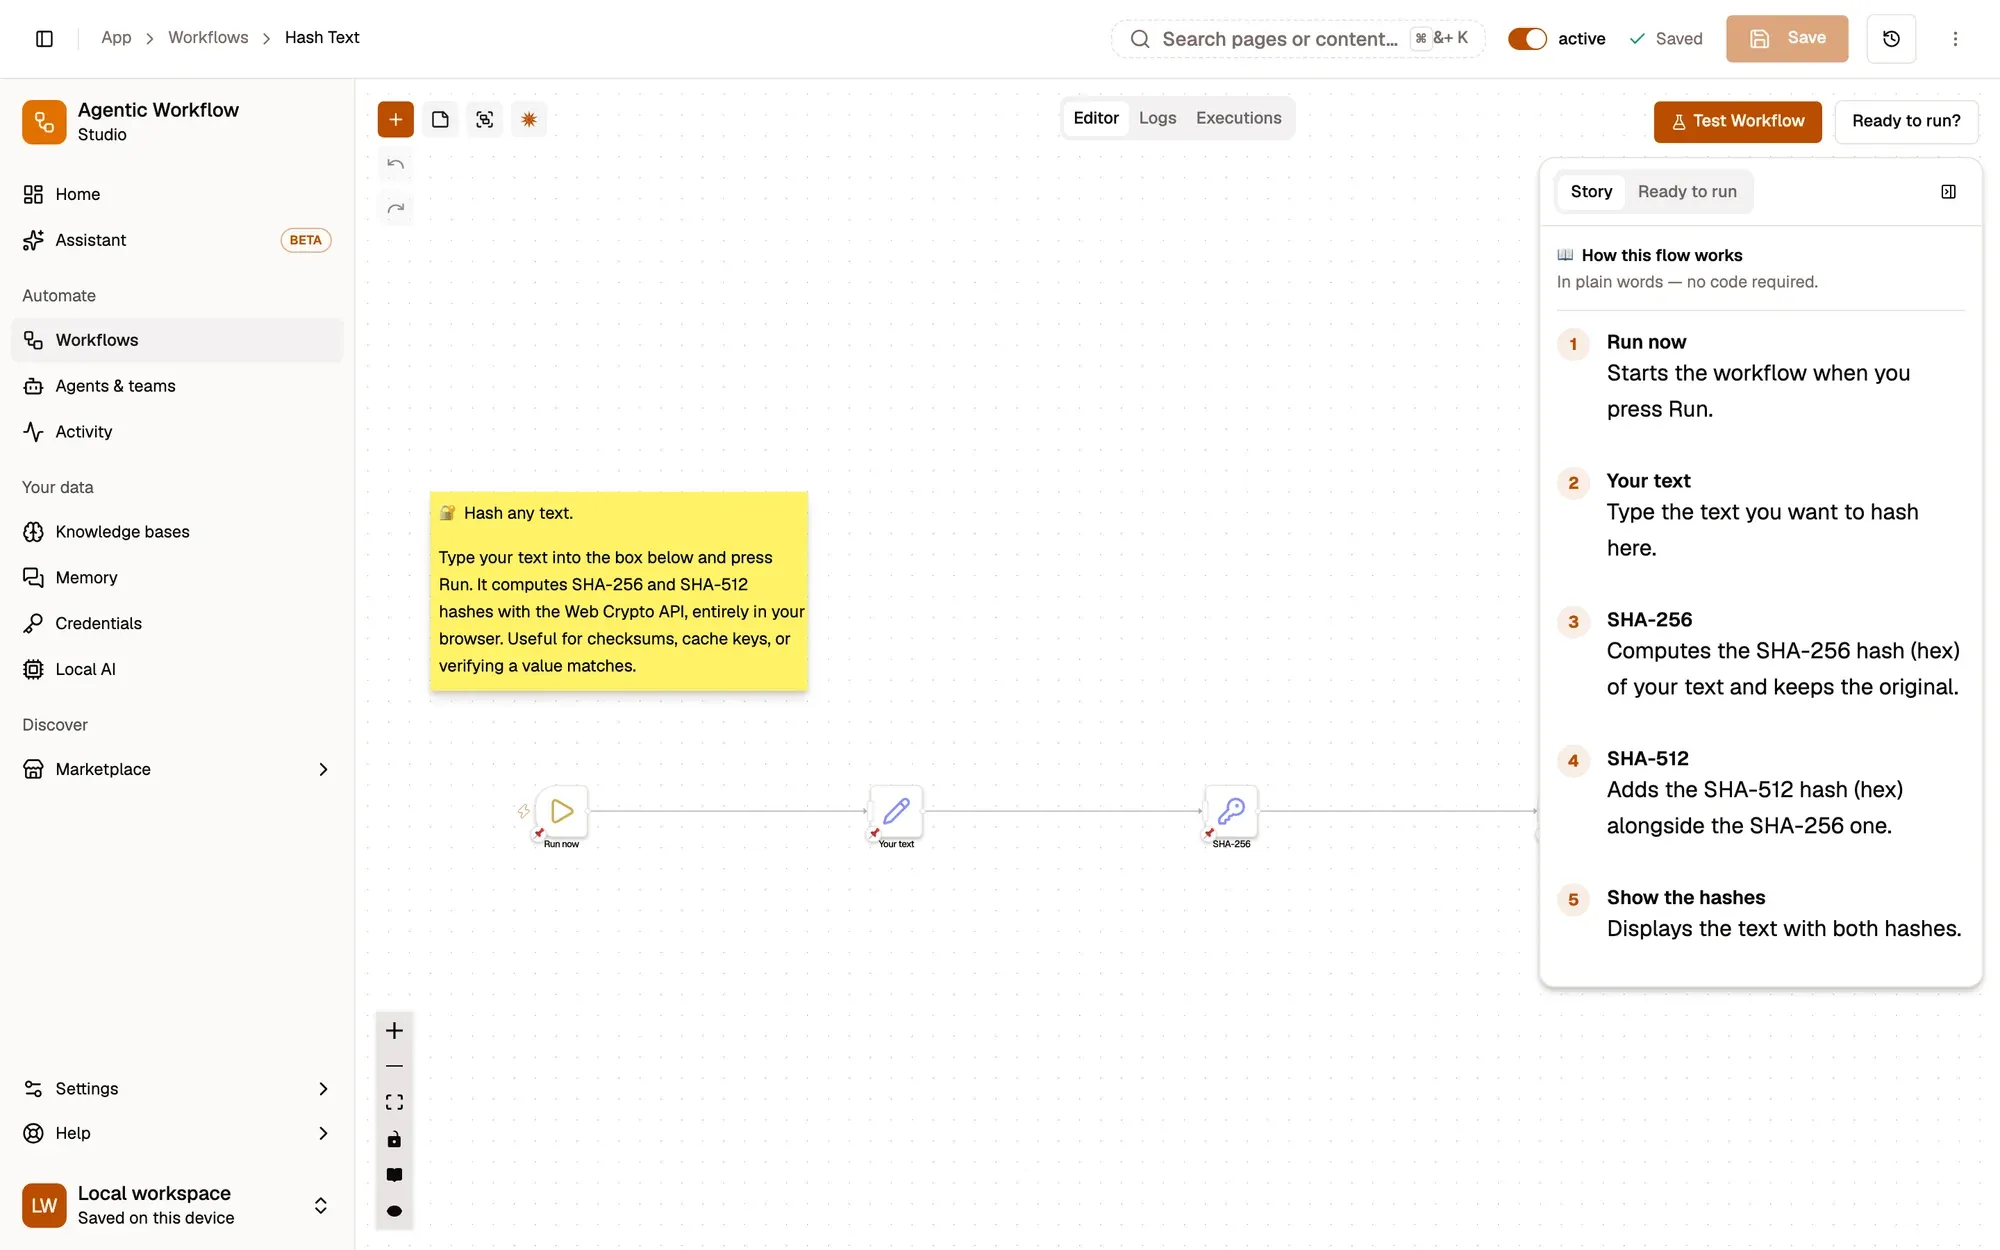Navigate to App in the breadcrumb
Screen dimensions: 2000x1250
(x=116, y=38)
